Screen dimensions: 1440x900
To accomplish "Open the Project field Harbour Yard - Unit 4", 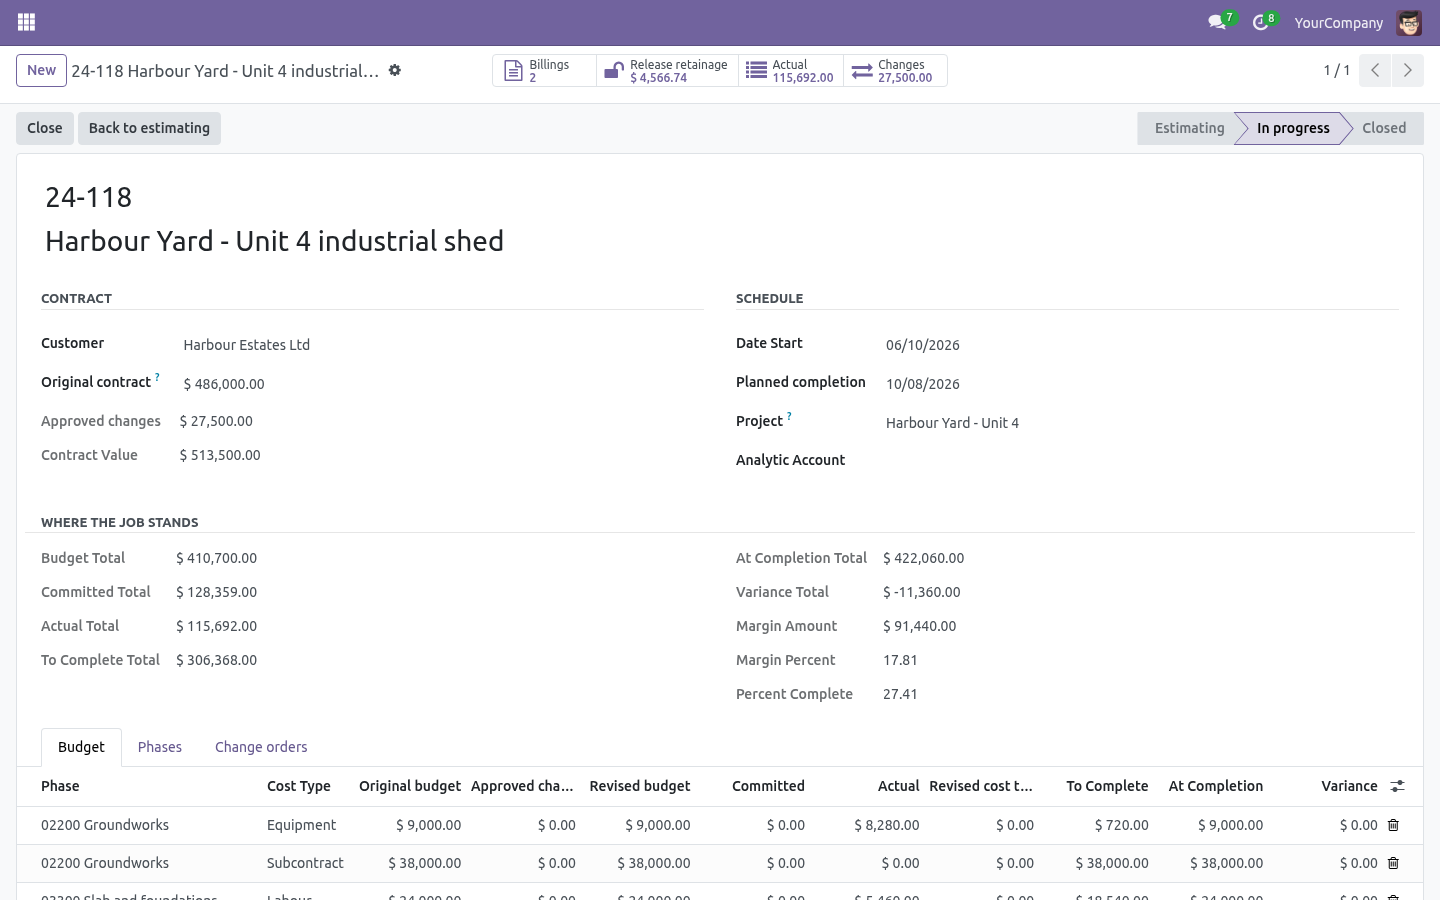I will point(1141,423).
